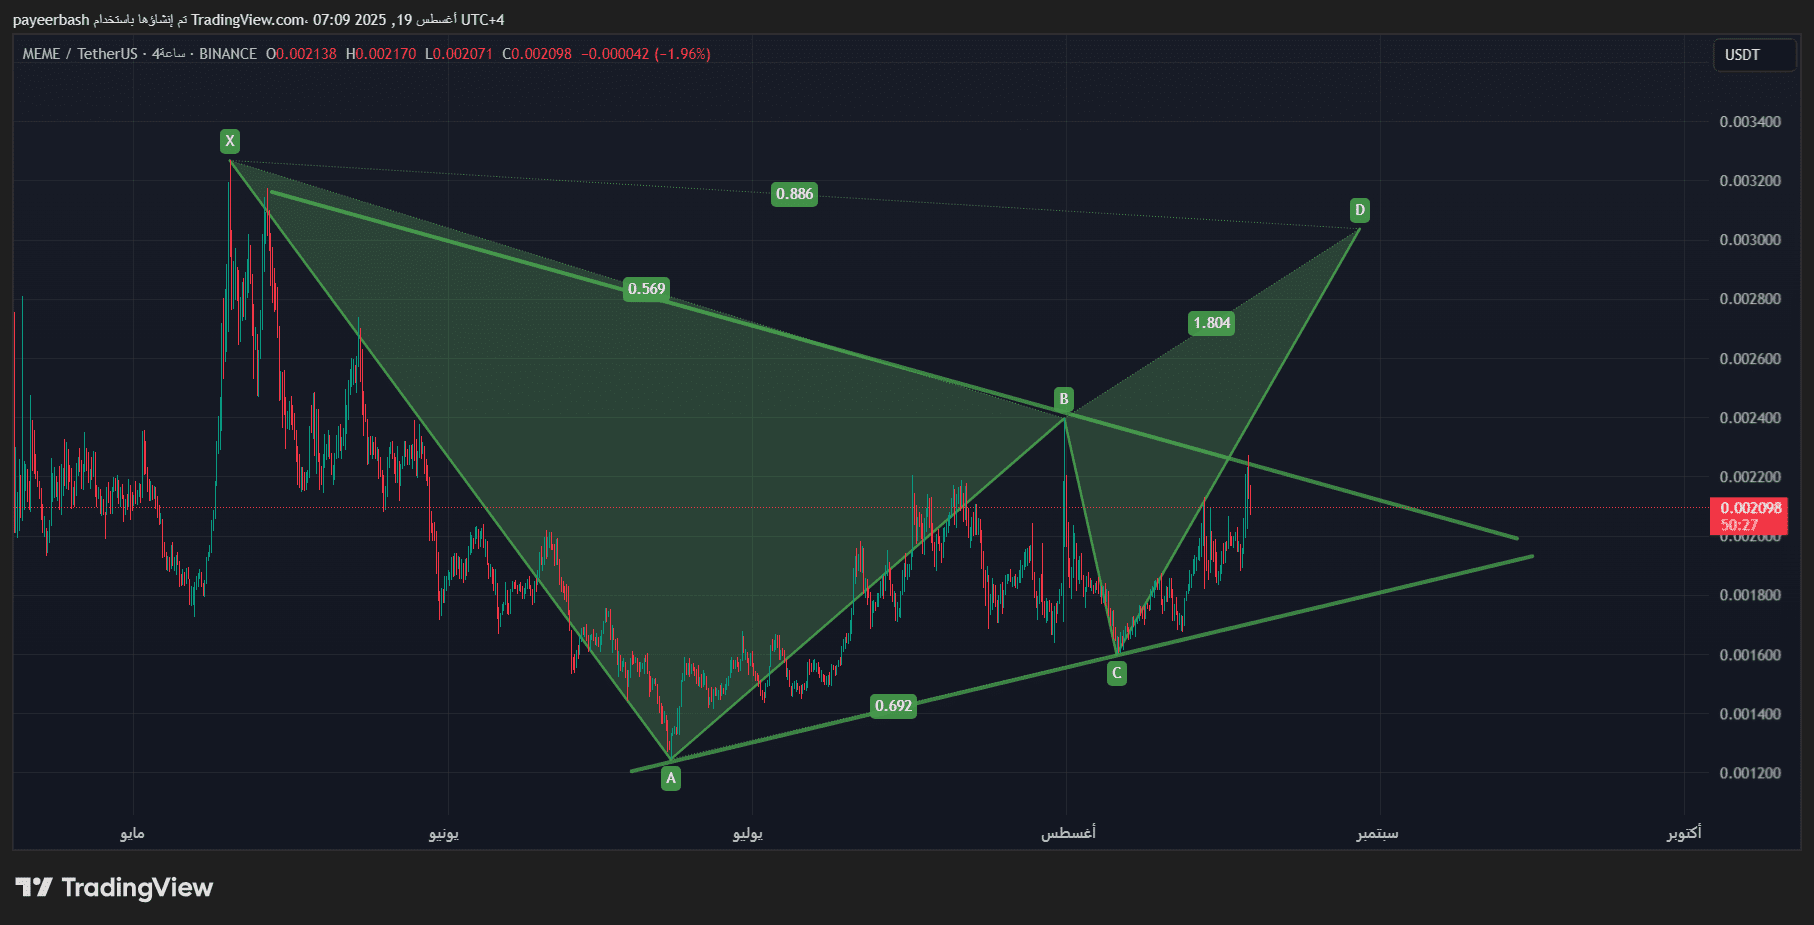Click the TradingView.com text in header
This screenshot has width=1814, height=925.
tap(248, 20)
